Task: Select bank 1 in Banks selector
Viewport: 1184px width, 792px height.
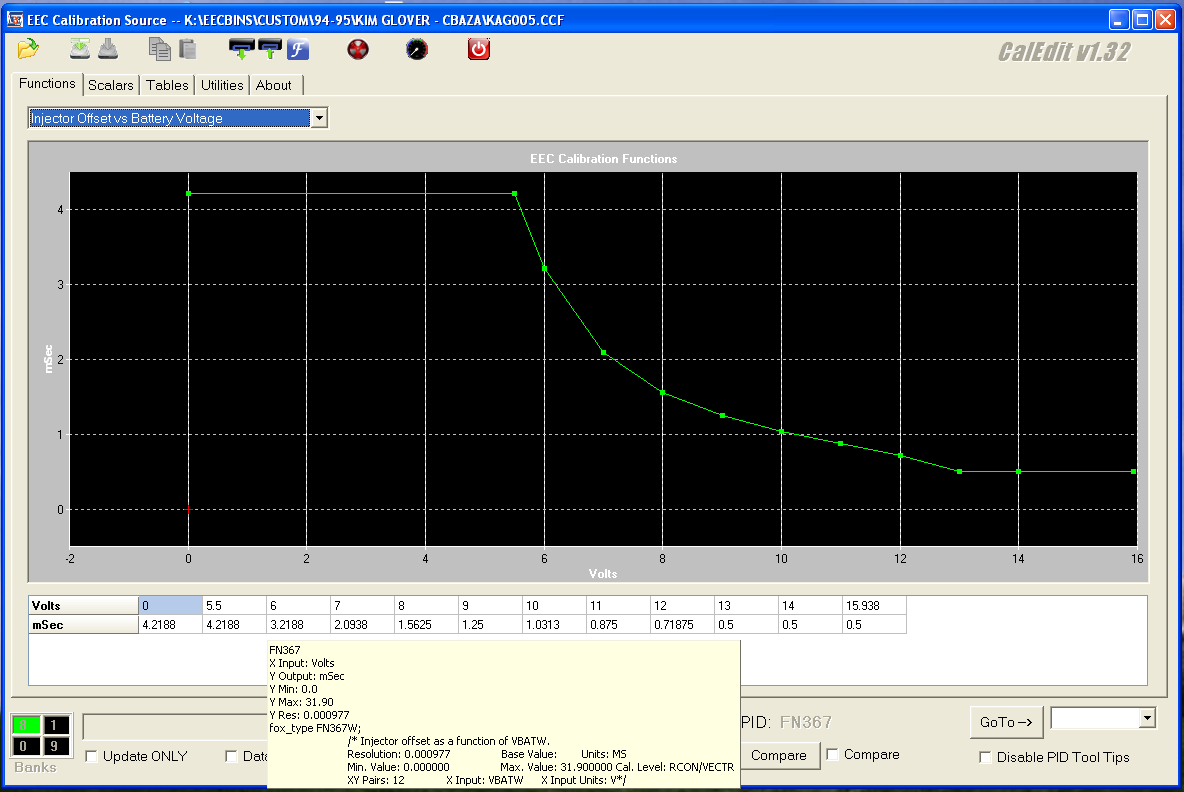Action: 54,725
